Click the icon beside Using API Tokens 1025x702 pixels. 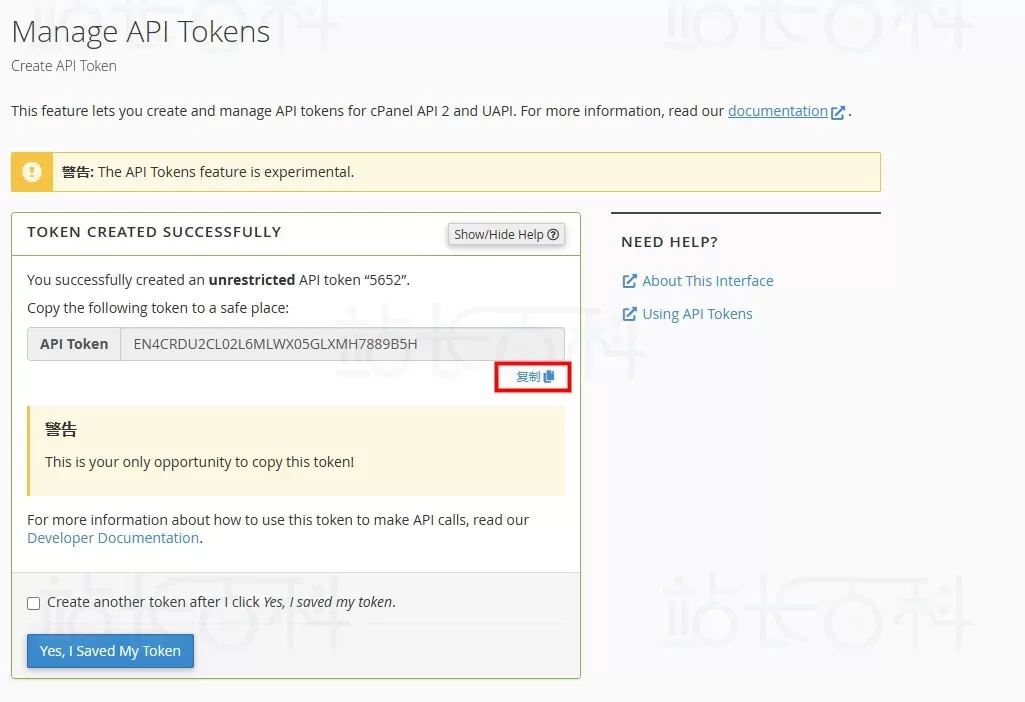[x=629, y=314]
